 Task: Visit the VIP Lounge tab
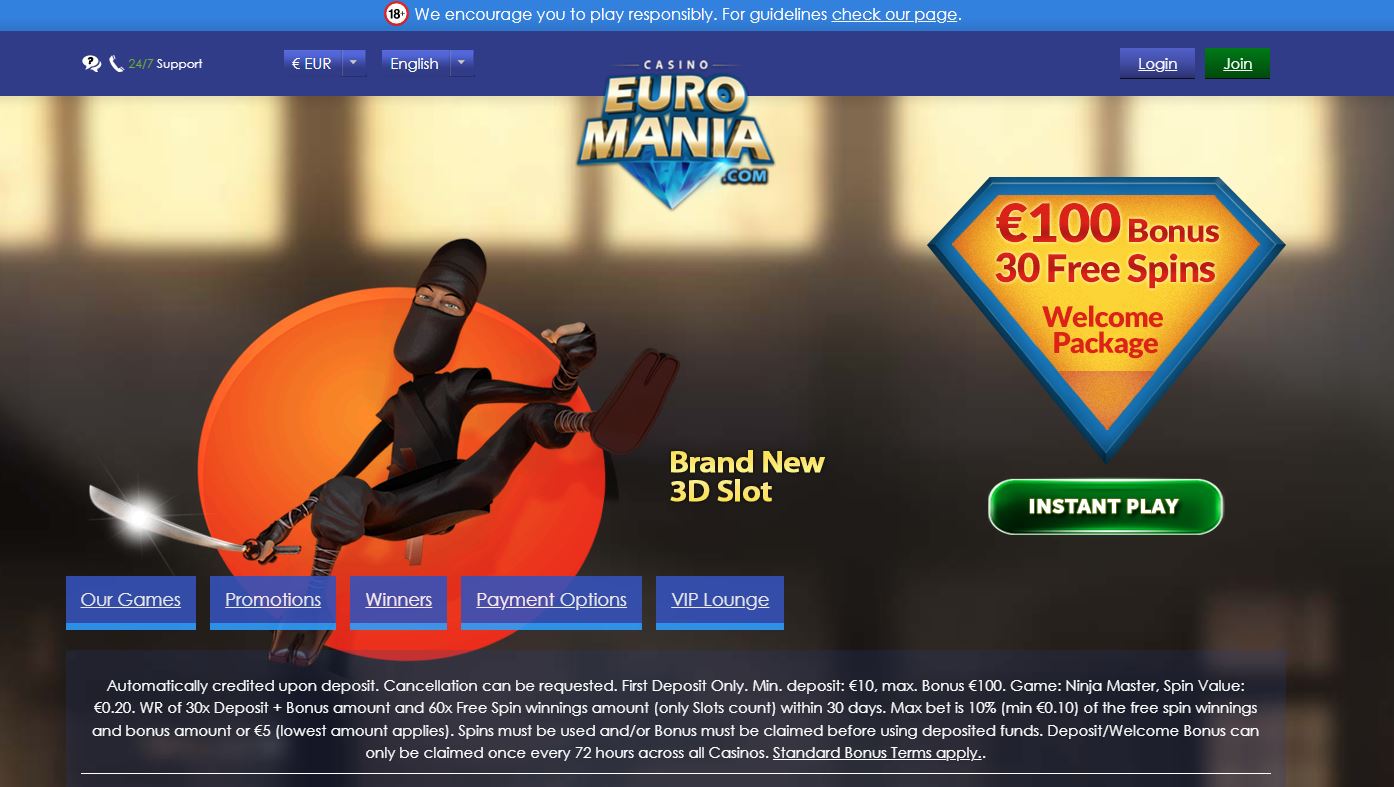(720, 601)
